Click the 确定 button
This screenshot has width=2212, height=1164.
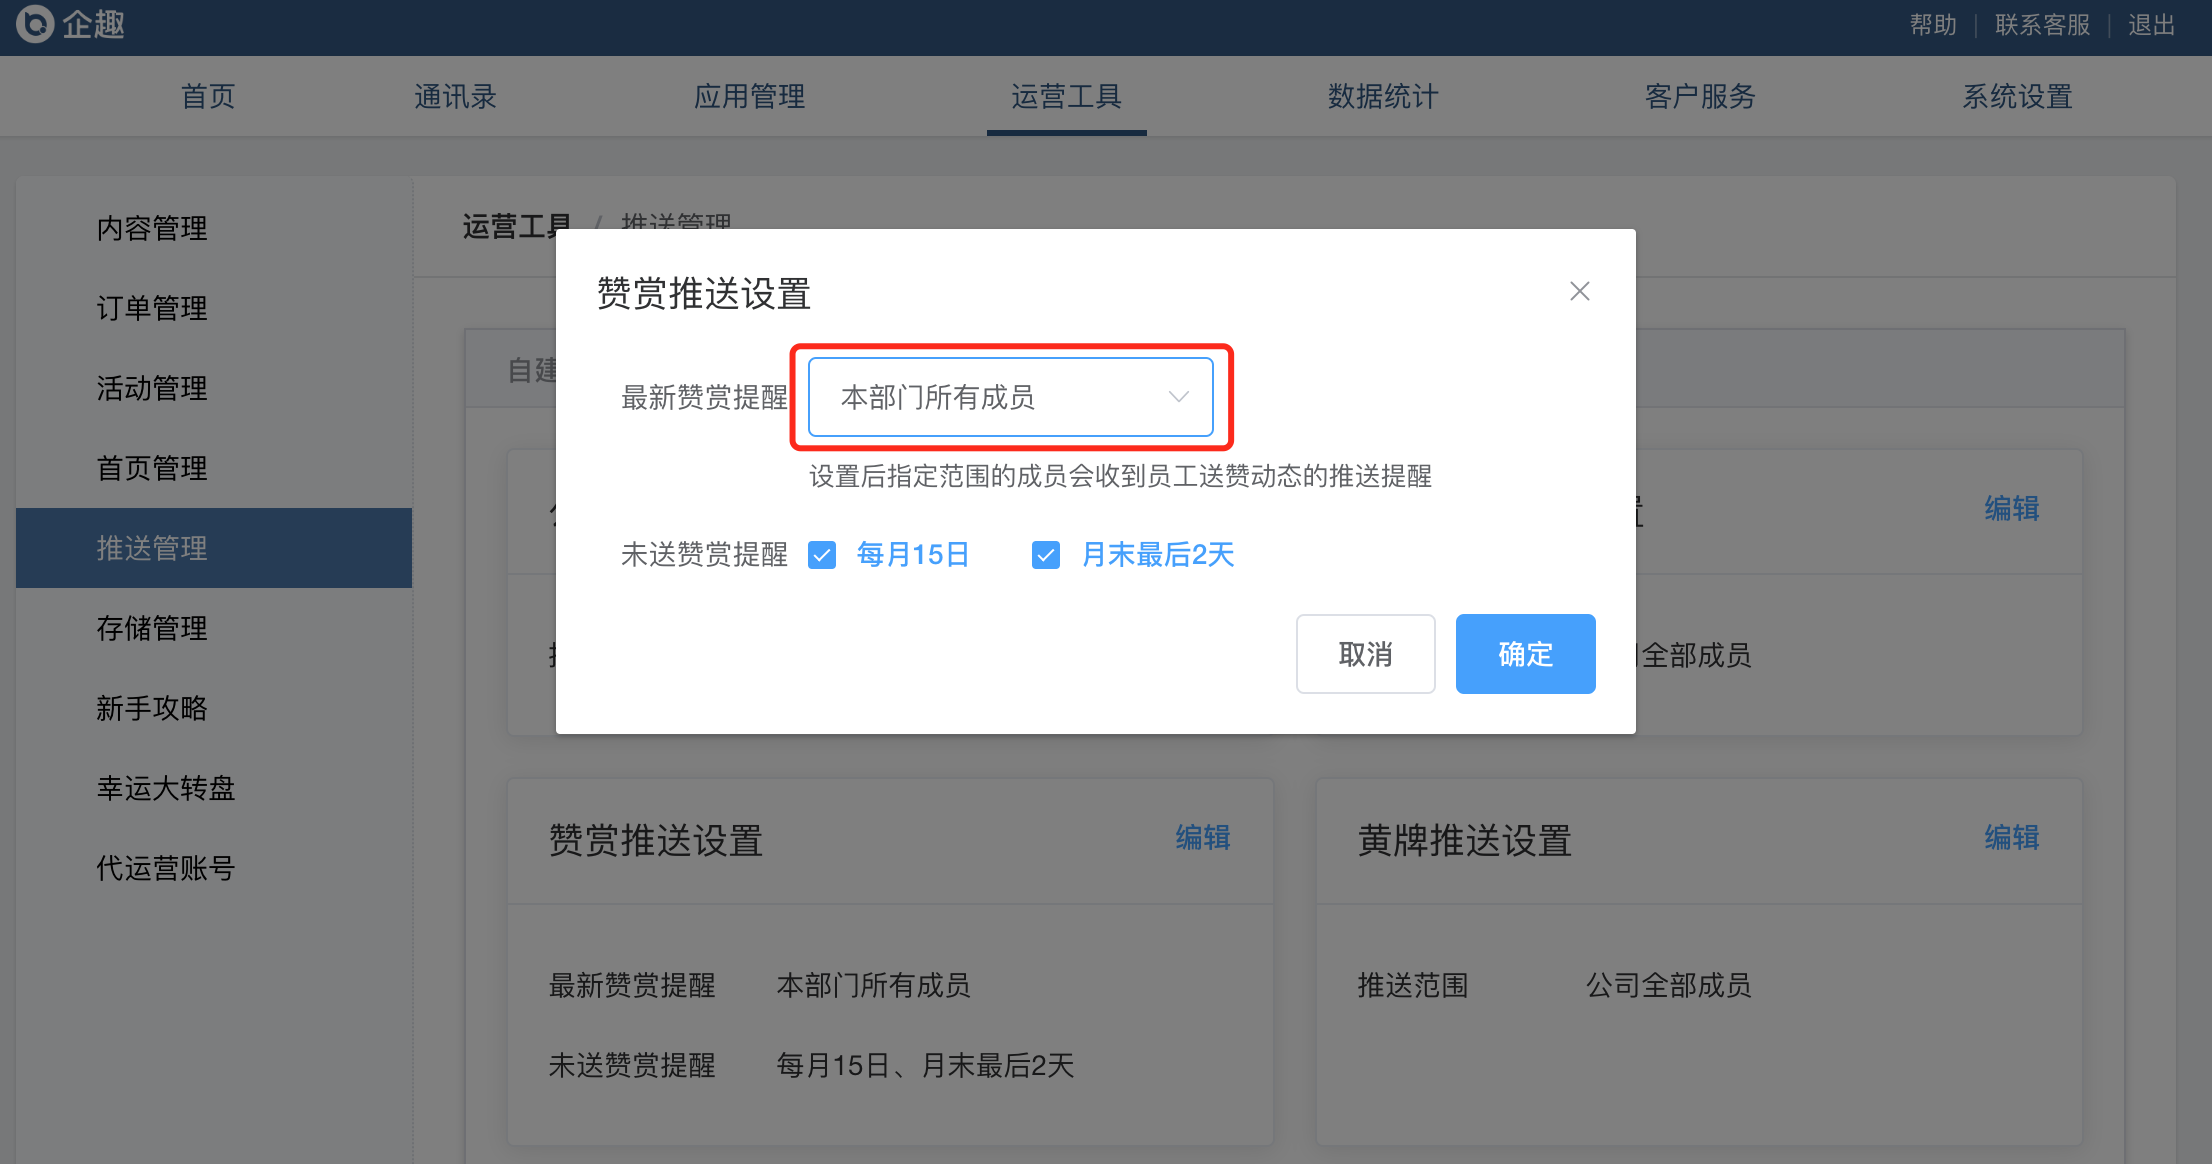[x=1525, y=654]
